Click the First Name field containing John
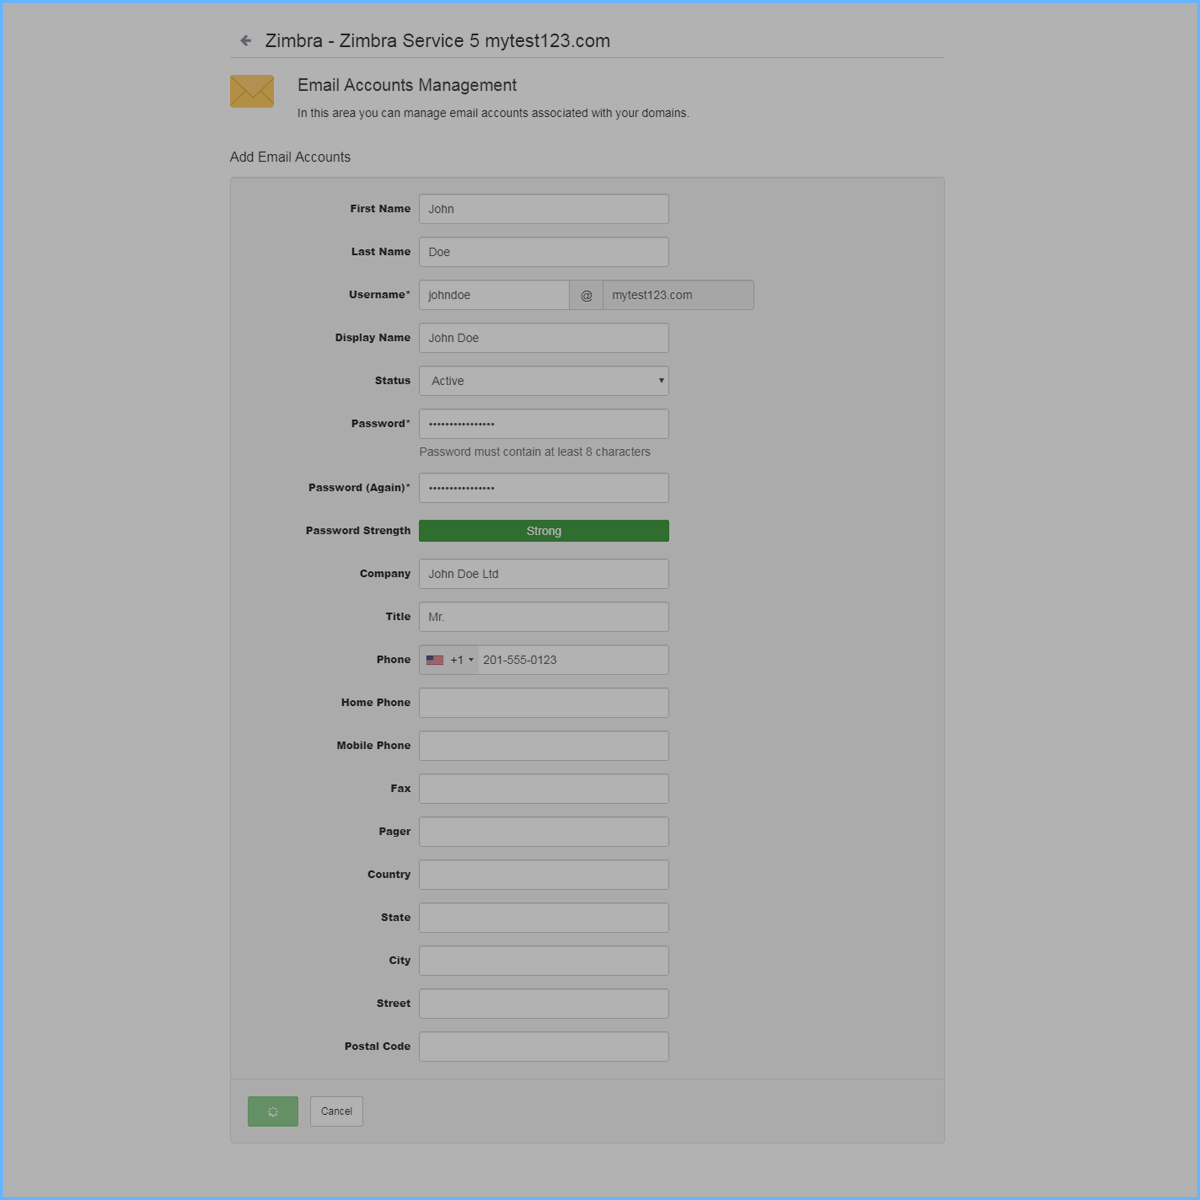Screen dimensions: 1200x1200 (x=544, y=209)
